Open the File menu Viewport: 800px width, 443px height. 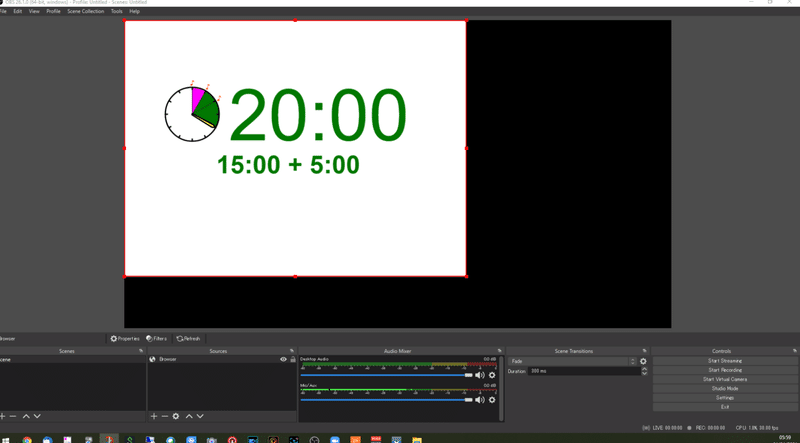click(3, 11)
